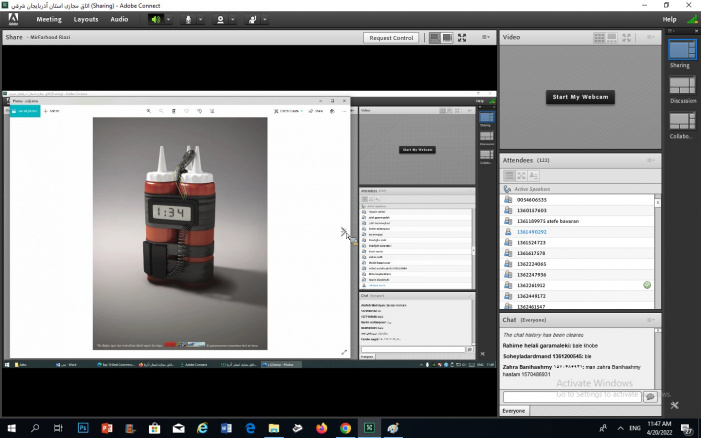This screenshot has width=701, height=438.
Task: Select the Everyone chat tab
Action: click(514, 410)
